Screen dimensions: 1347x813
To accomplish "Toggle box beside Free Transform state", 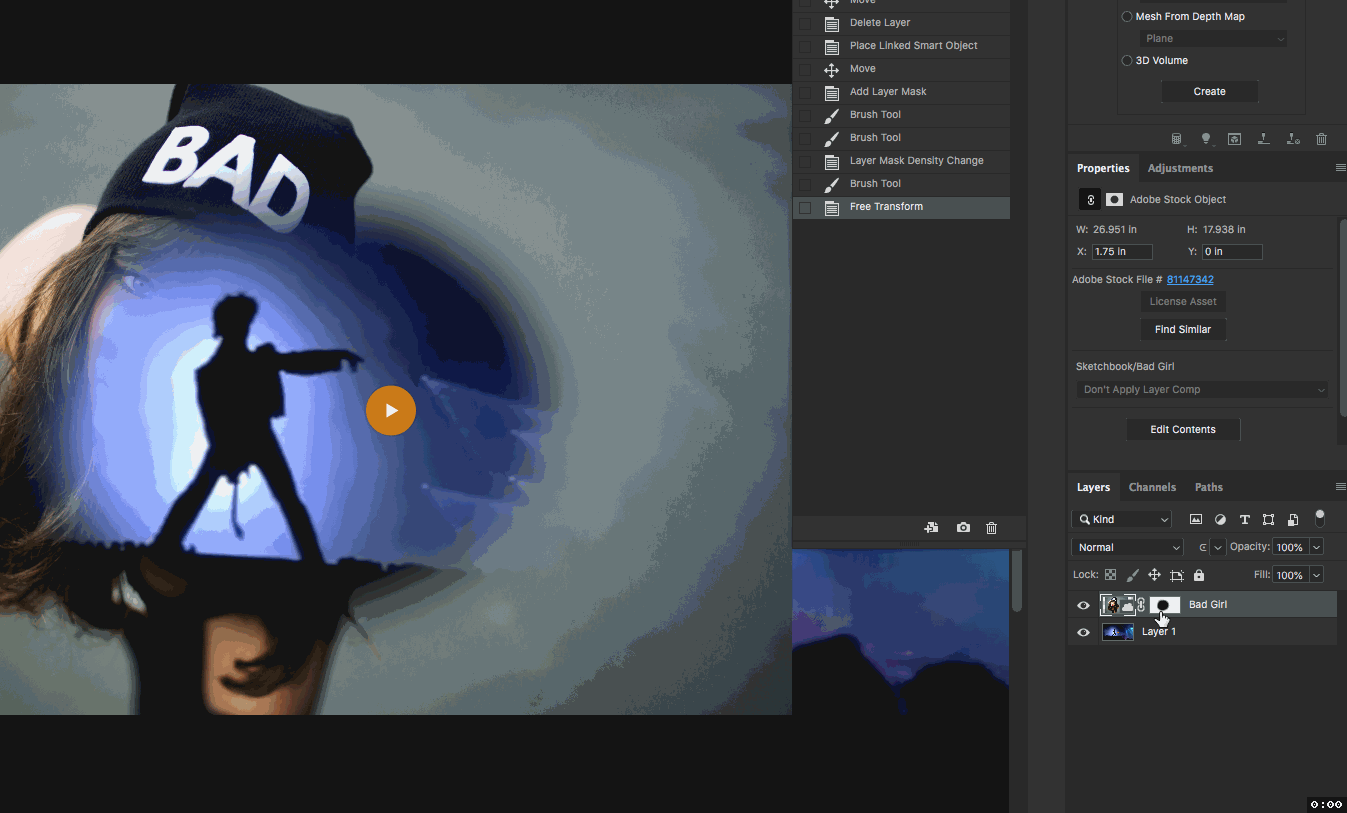I will click(805, 207).
